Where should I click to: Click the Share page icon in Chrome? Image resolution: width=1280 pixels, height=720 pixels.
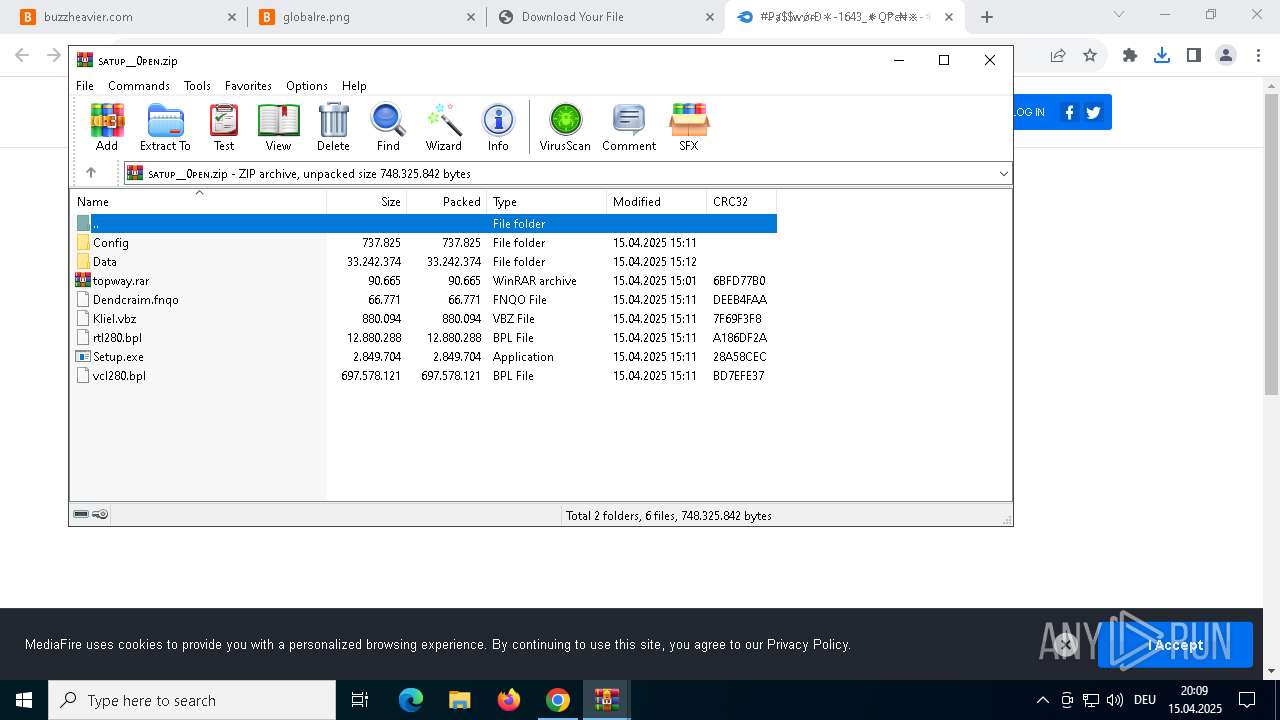click(x=1058, y=55)
